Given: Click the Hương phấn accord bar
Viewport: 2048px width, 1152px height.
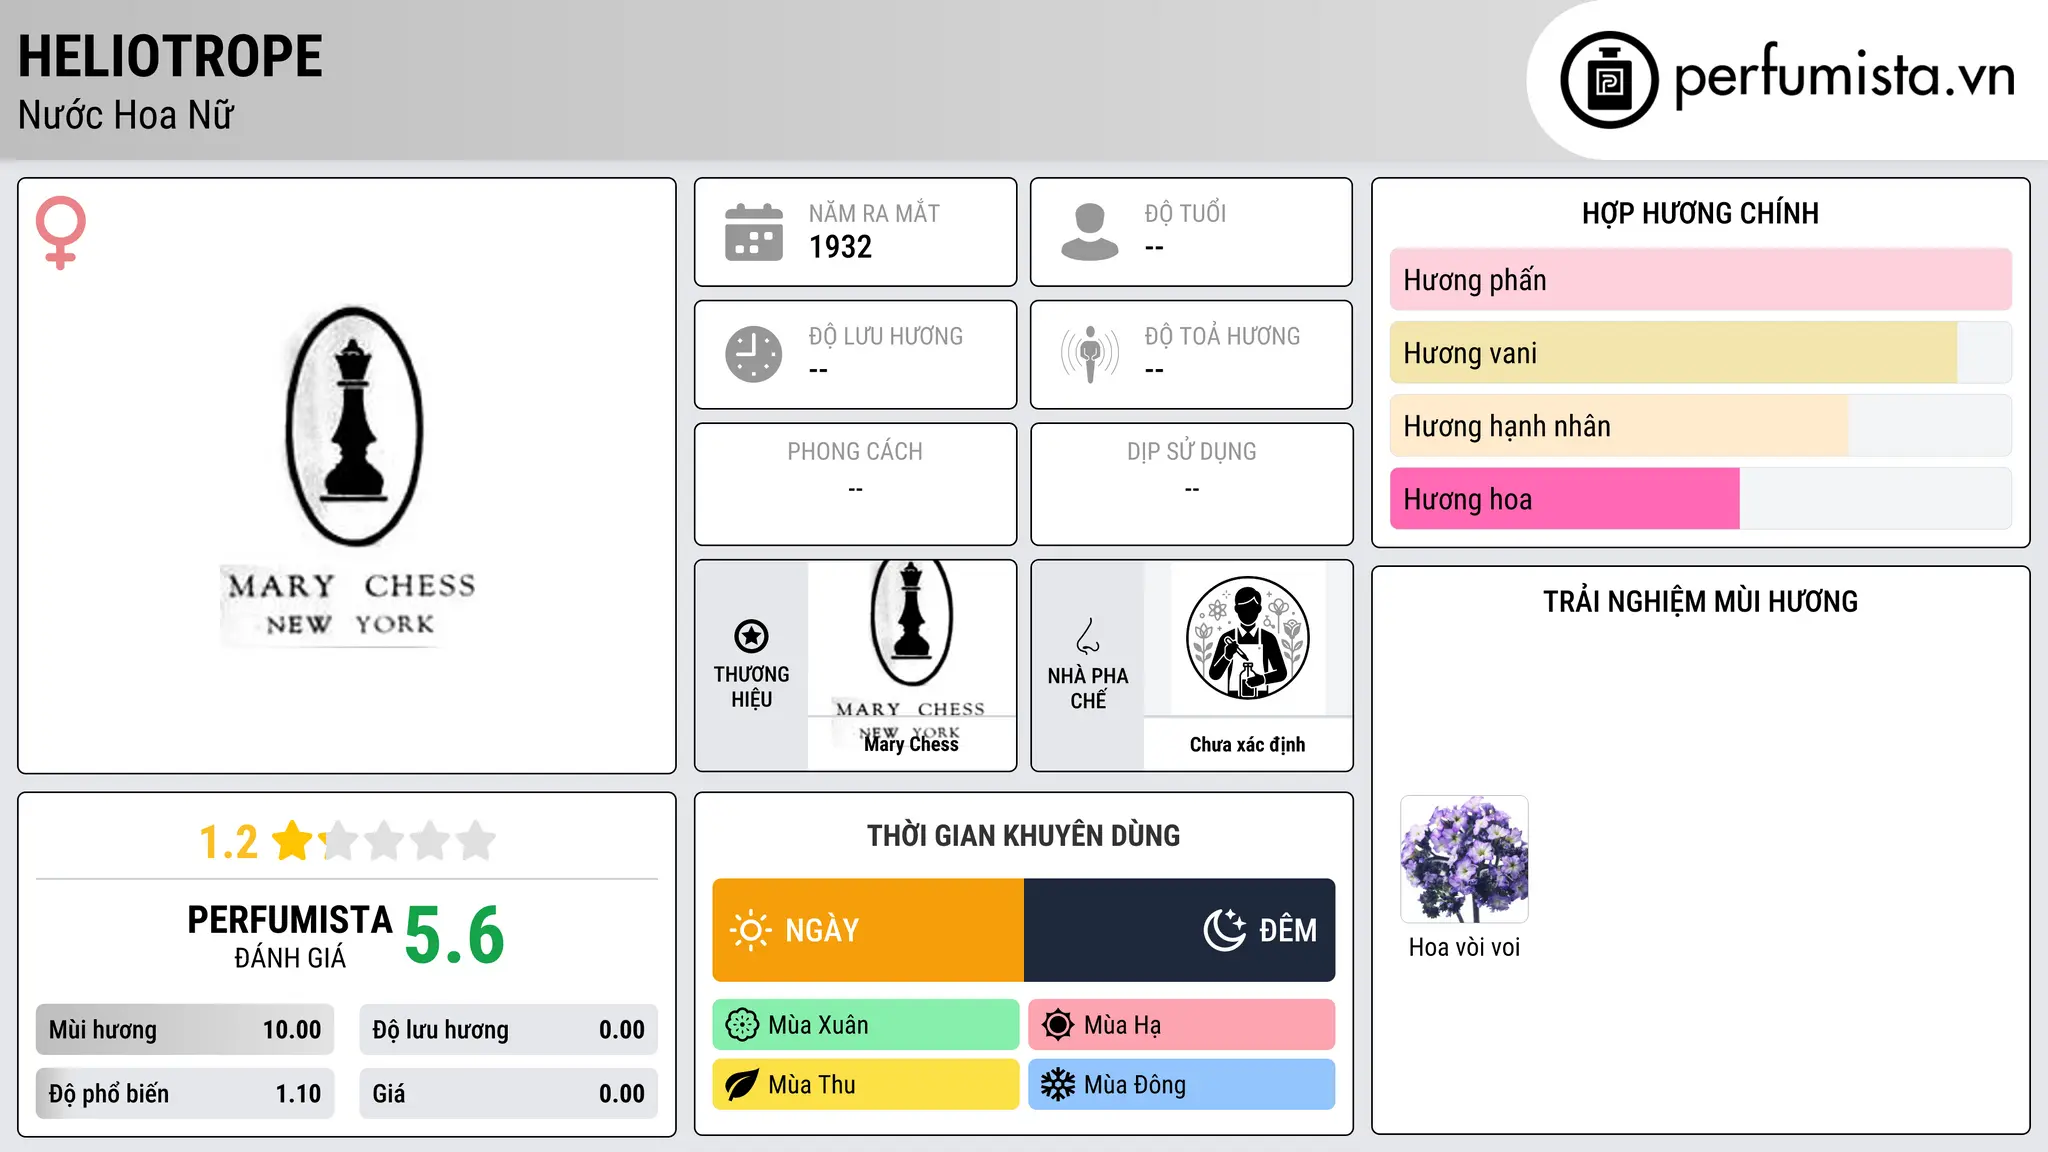Looking at the screenshot, I should (x=1701, y=280).
